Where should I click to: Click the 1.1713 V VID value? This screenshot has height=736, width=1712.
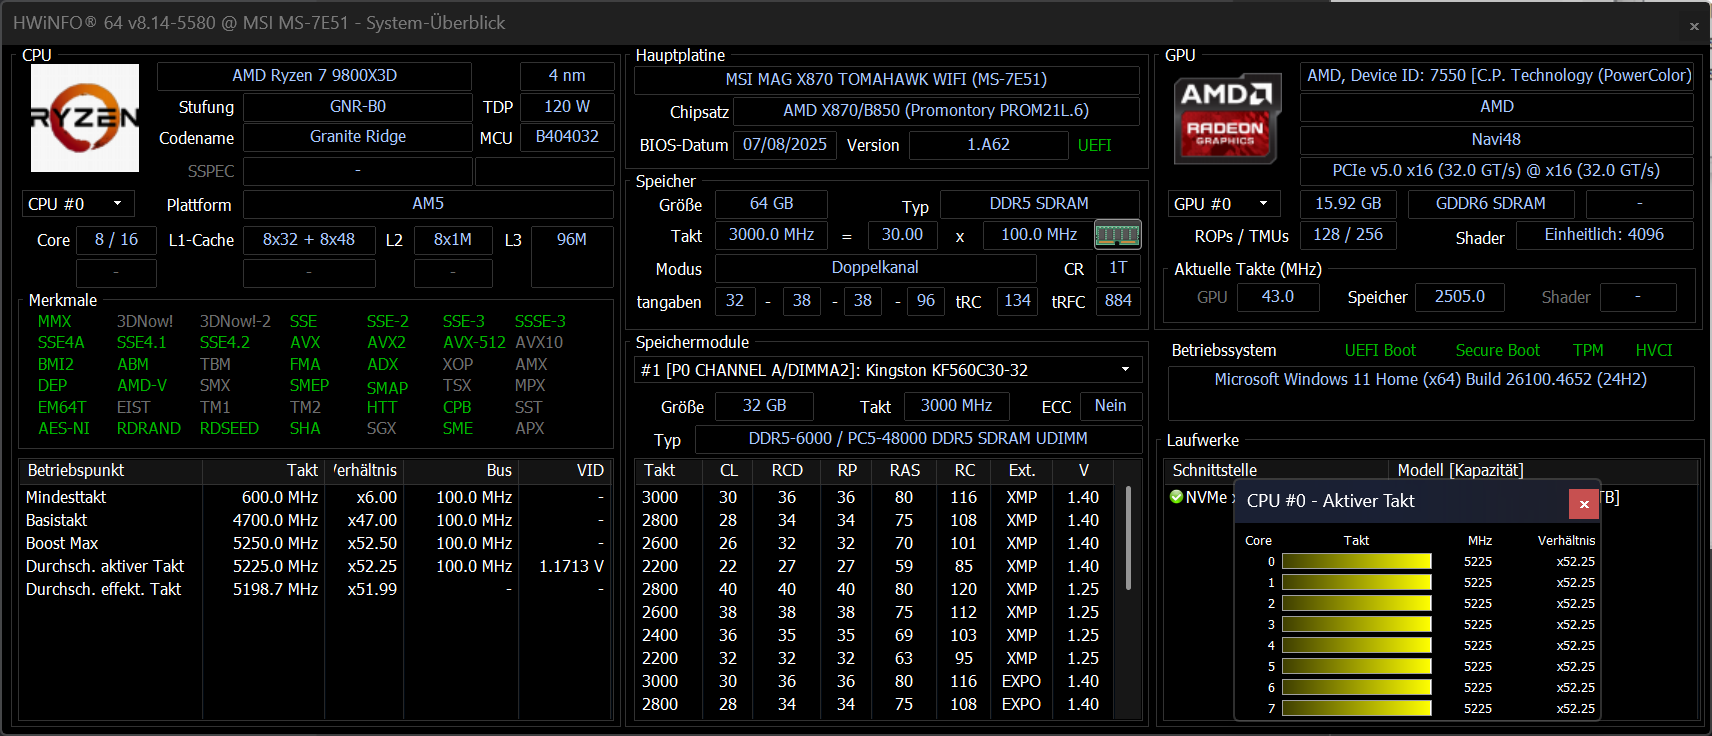[571, 566]
